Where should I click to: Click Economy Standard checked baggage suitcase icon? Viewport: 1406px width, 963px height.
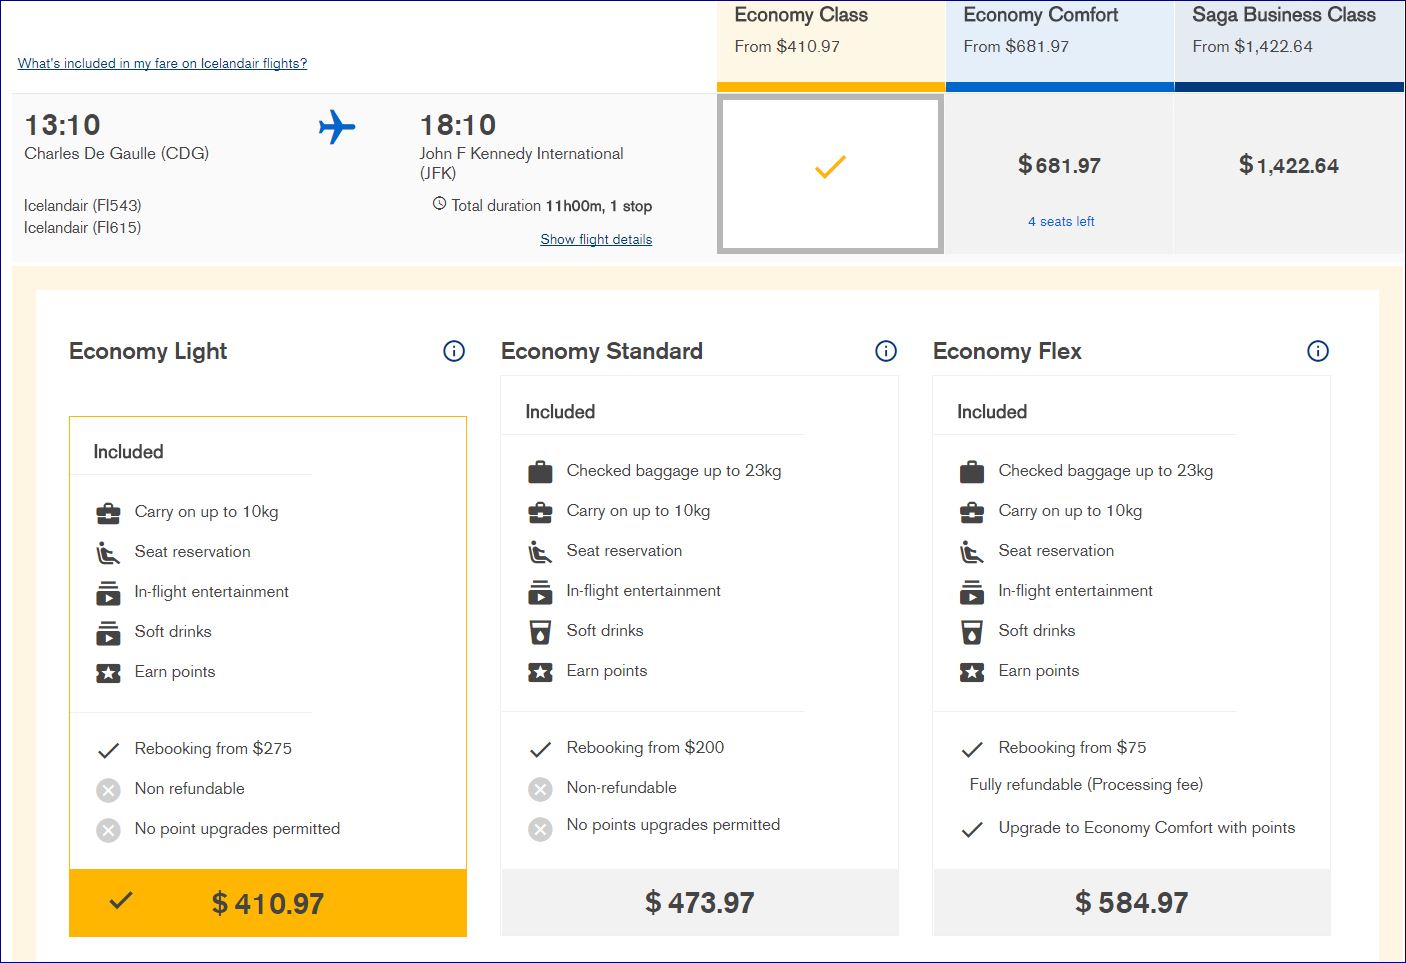tap(540, 472)
